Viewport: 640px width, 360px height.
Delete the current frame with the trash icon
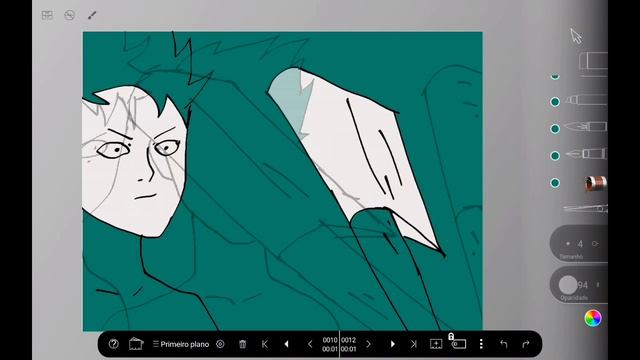coord(242,344)
